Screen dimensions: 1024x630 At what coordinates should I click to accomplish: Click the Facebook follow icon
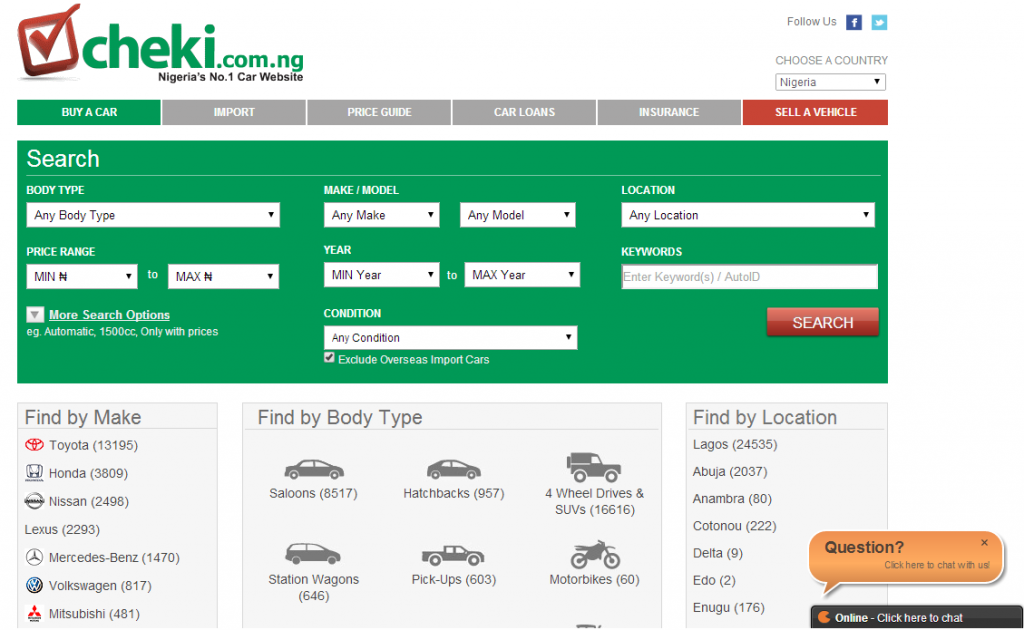(853, 22)
